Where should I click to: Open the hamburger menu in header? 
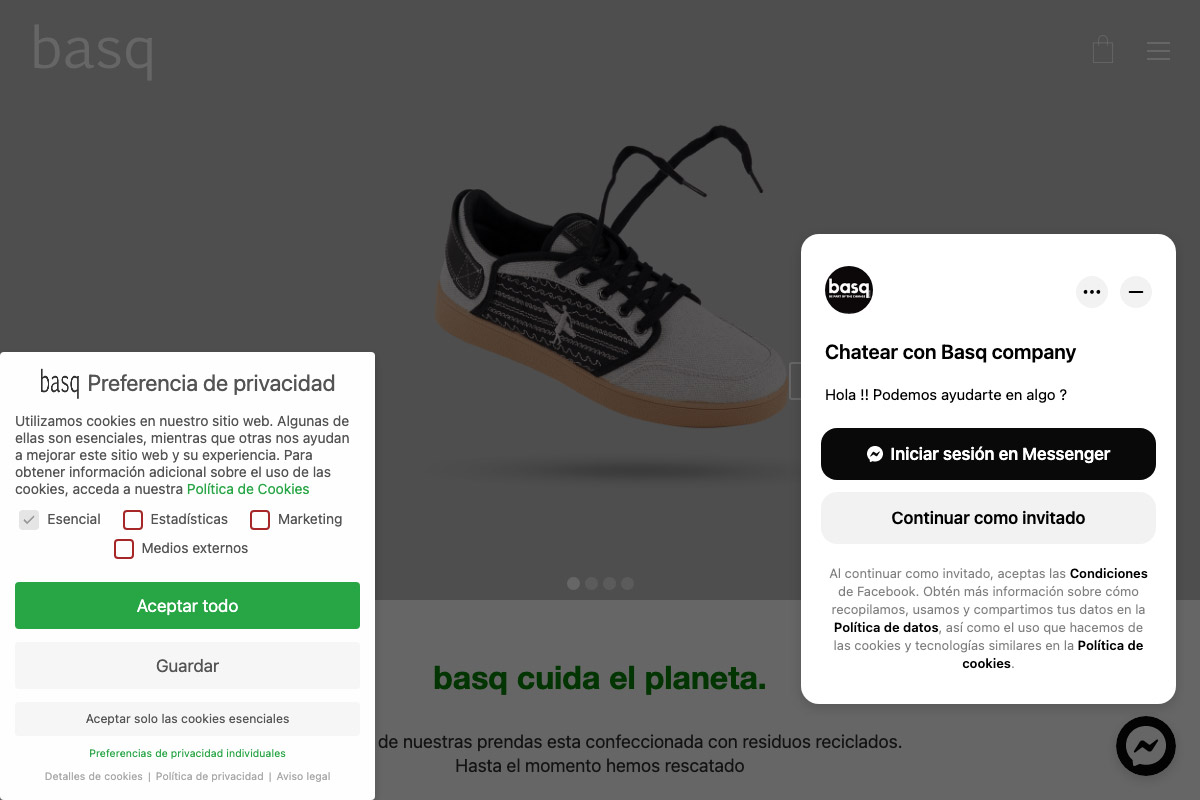pos(1158,51)
